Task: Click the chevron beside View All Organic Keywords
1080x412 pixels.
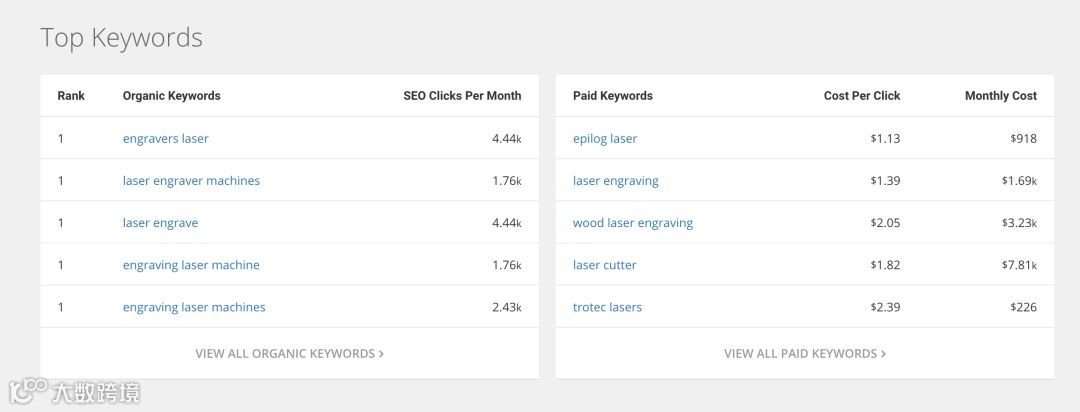Action: pyautogui.click(x=382, y=353)
